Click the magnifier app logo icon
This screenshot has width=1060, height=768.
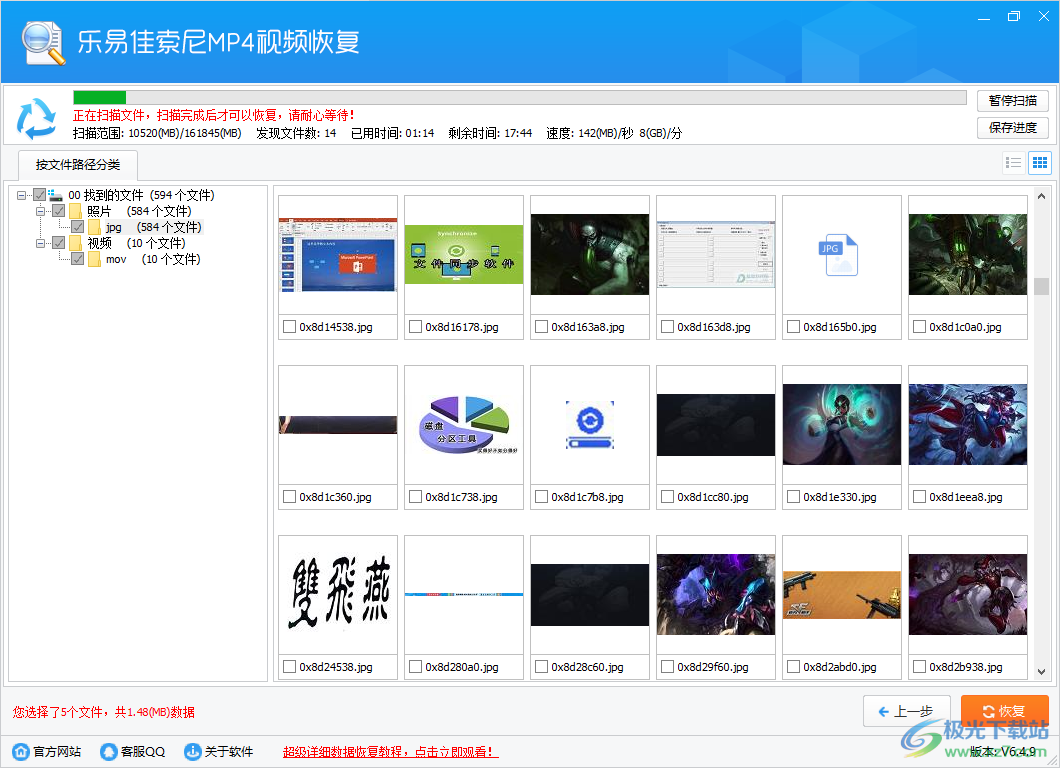[44, 43]
